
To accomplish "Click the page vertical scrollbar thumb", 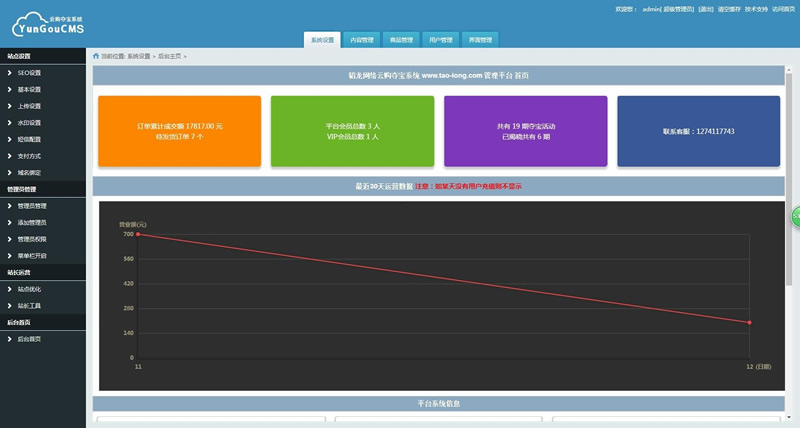I will 789,179.
